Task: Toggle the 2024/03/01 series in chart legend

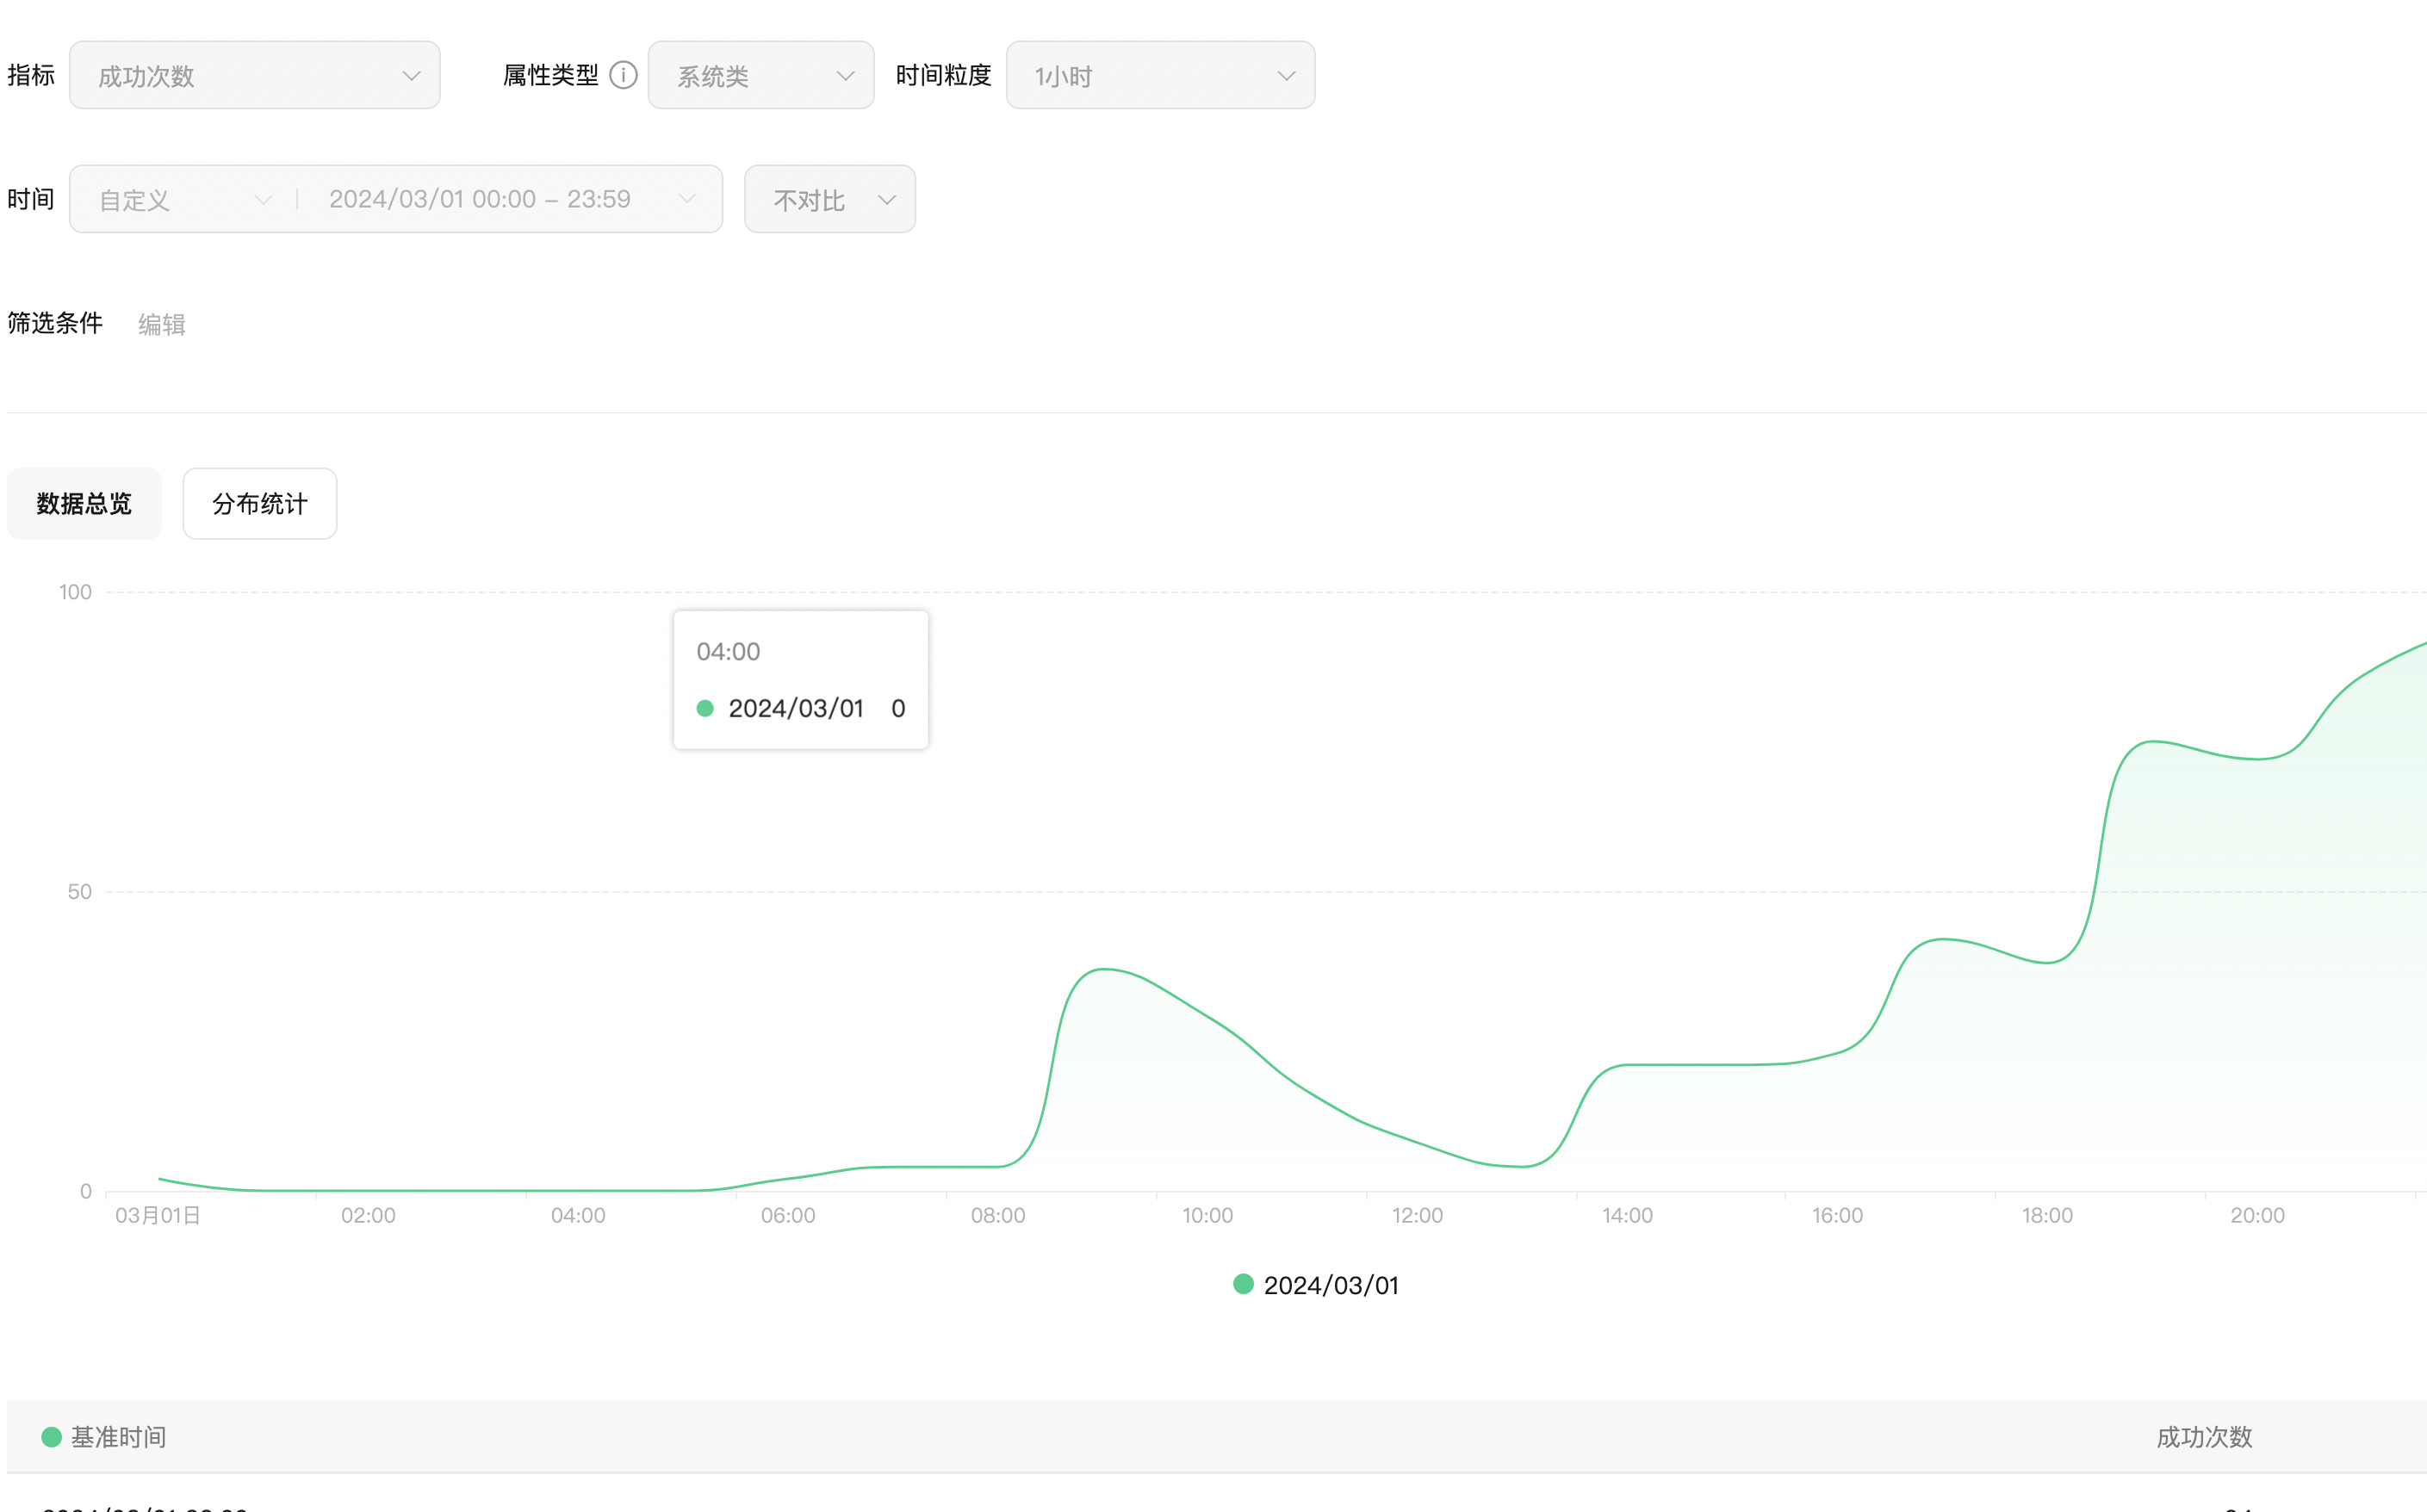Action: (1315, 1285)
